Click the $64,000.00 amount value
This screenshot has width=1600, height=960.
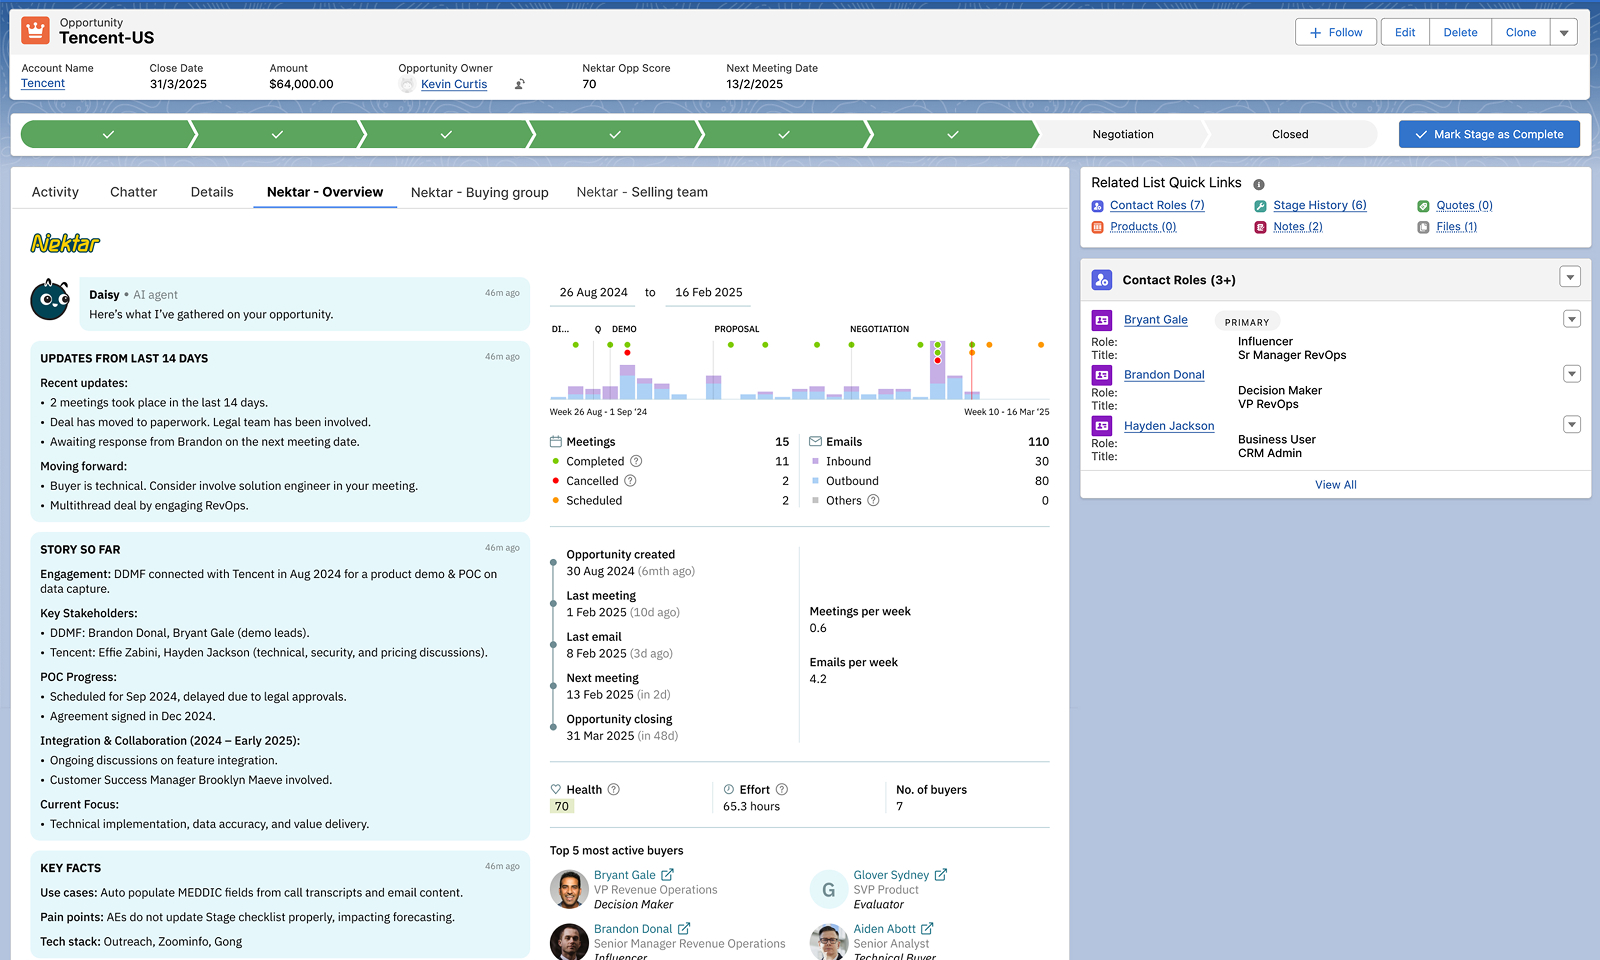click(x=301, y=85)
